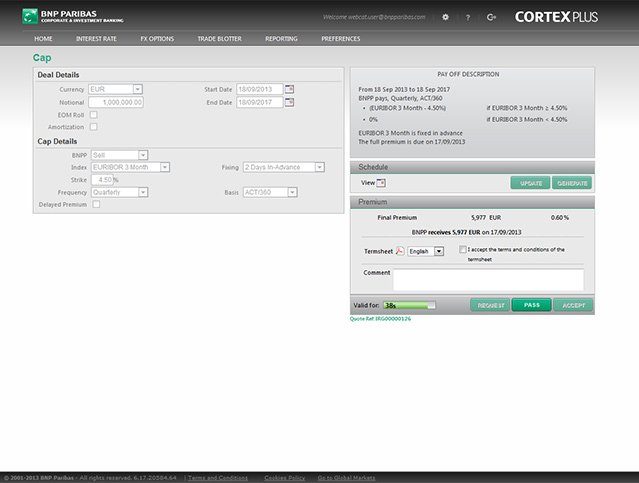Click the UPDATE schedule button
639x483 pixels.
[x=531, y=183]
